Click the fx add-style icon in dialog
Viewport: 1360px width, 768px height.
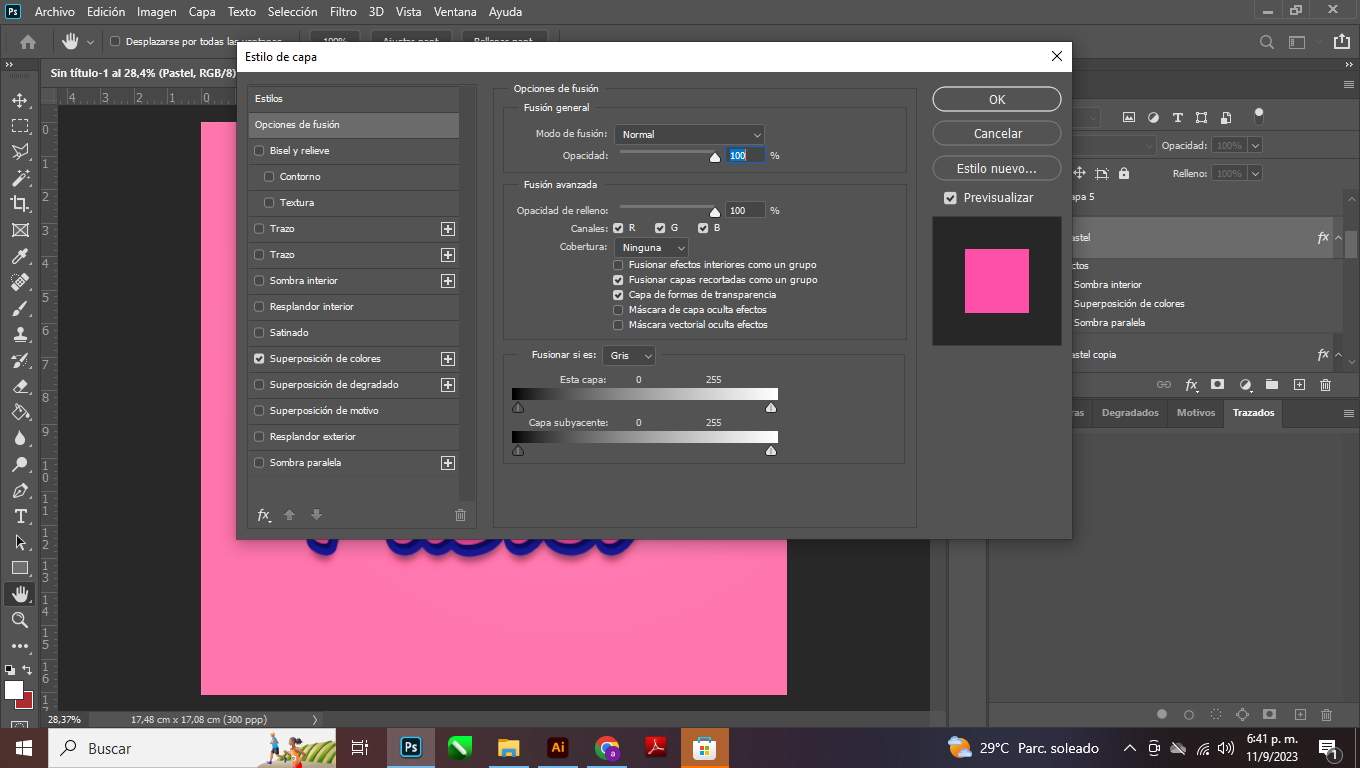click(264, 515)
